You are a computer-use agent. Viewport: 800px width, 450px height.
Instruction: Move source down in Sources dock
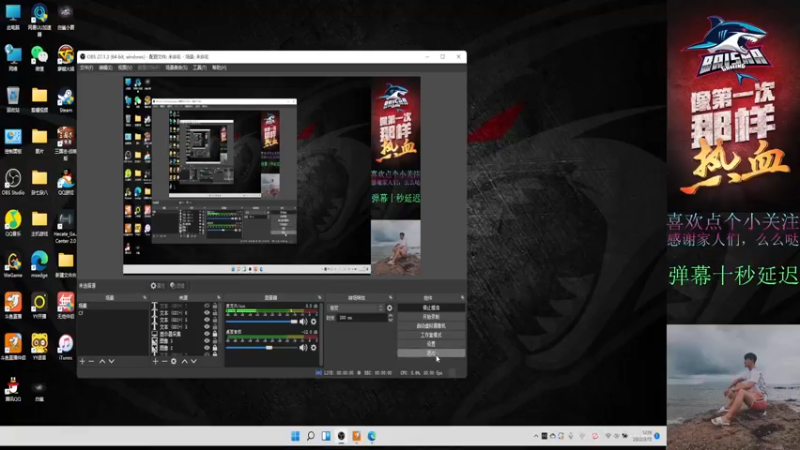click(x=194, y=361)
